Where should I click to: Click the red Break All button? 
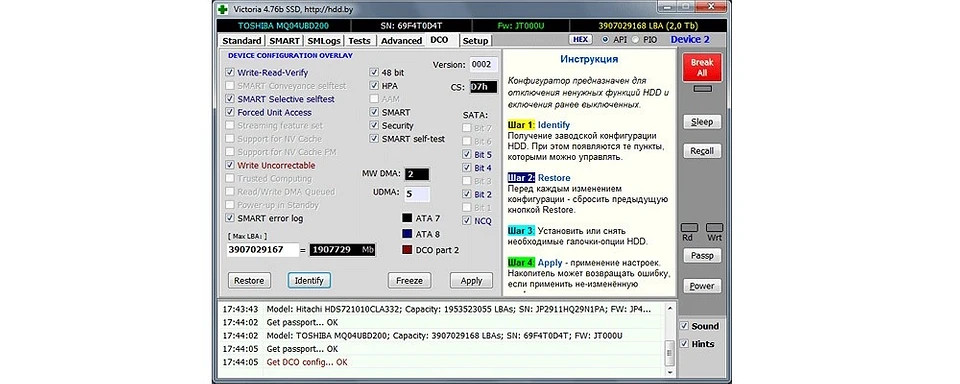(702, 67)
